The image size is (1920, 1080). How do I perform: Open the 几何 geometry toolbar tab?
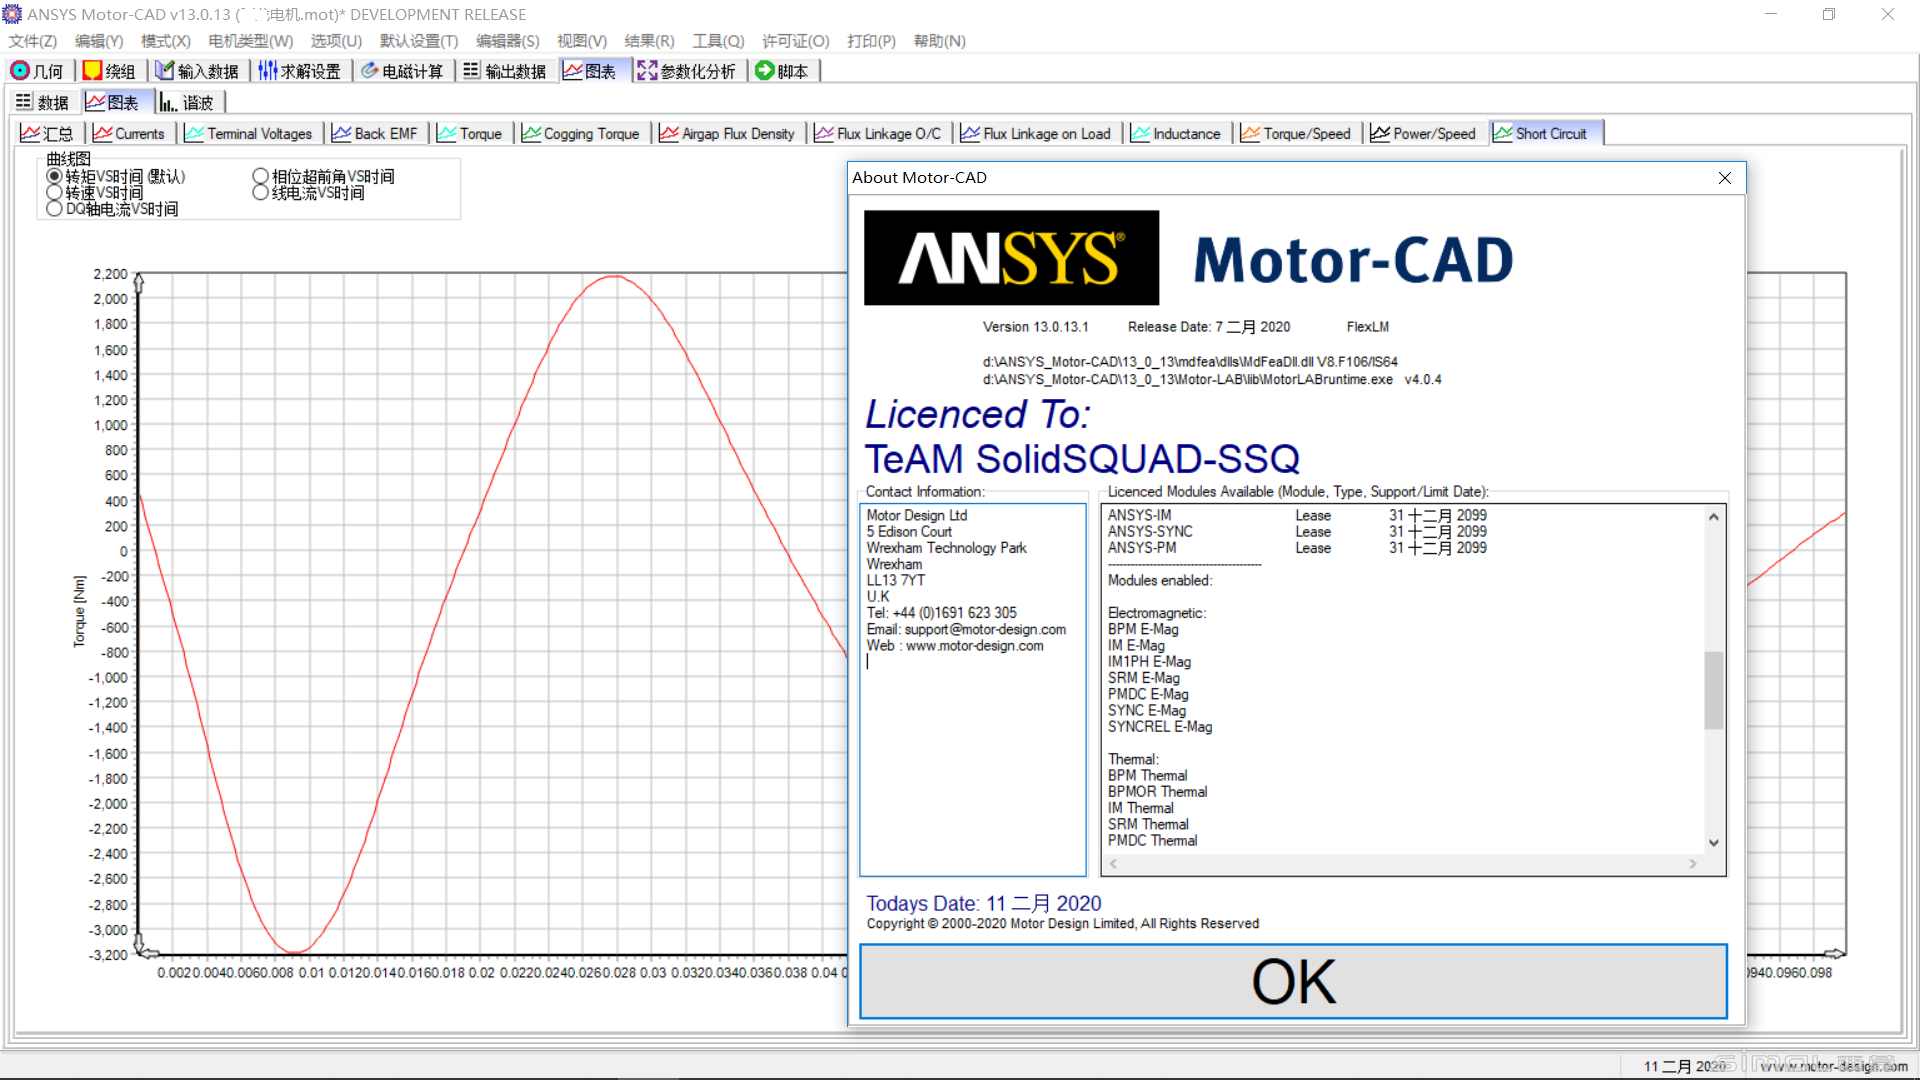(37, 71)
